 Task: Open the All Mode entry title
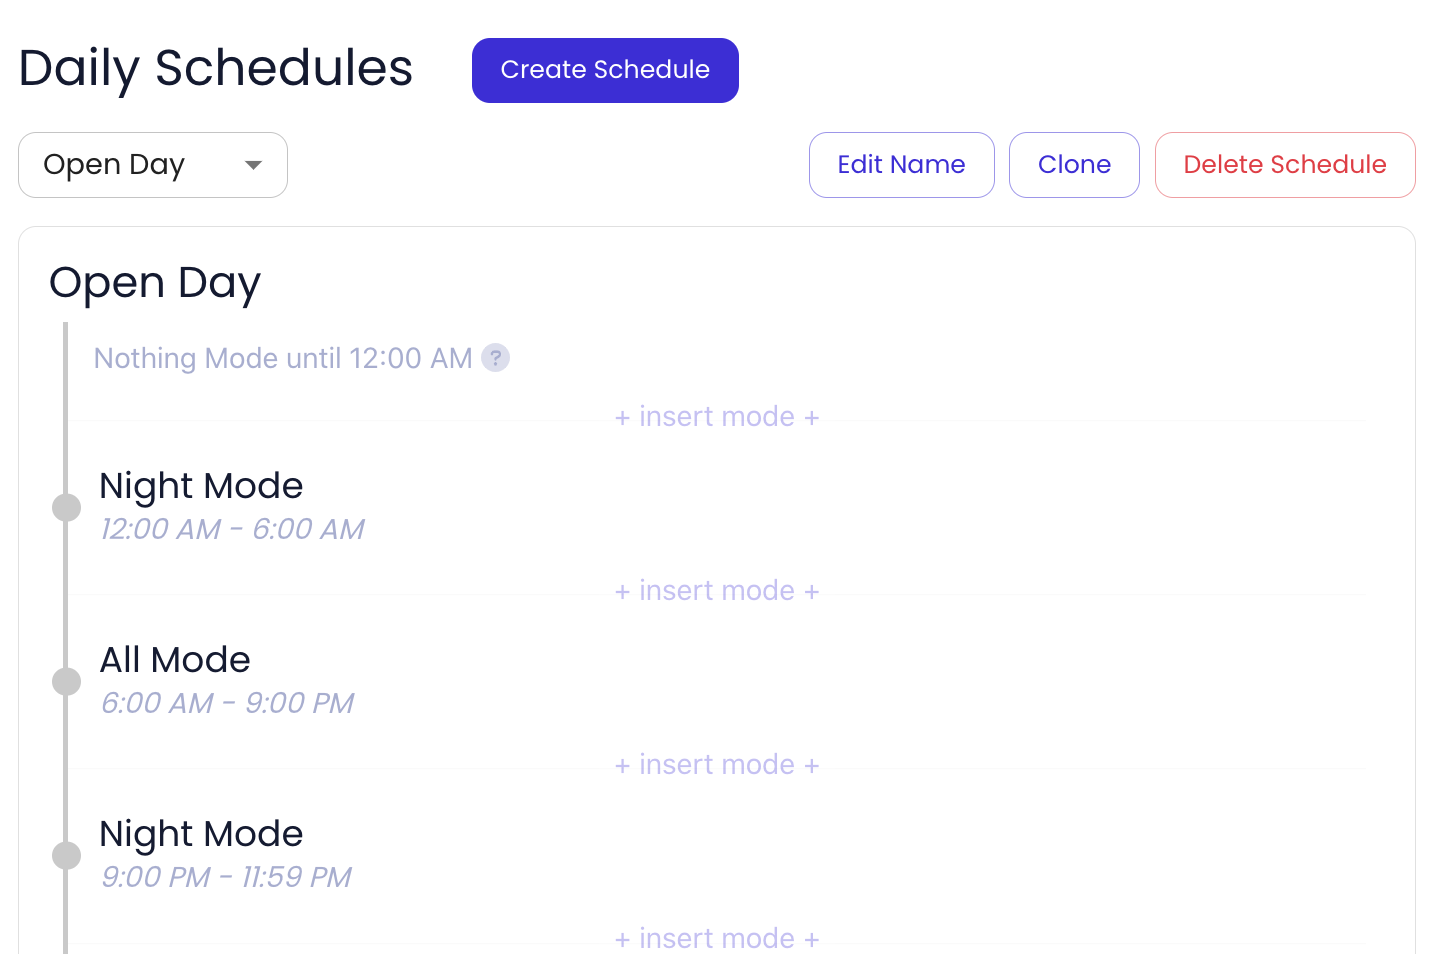click(175, 660)
